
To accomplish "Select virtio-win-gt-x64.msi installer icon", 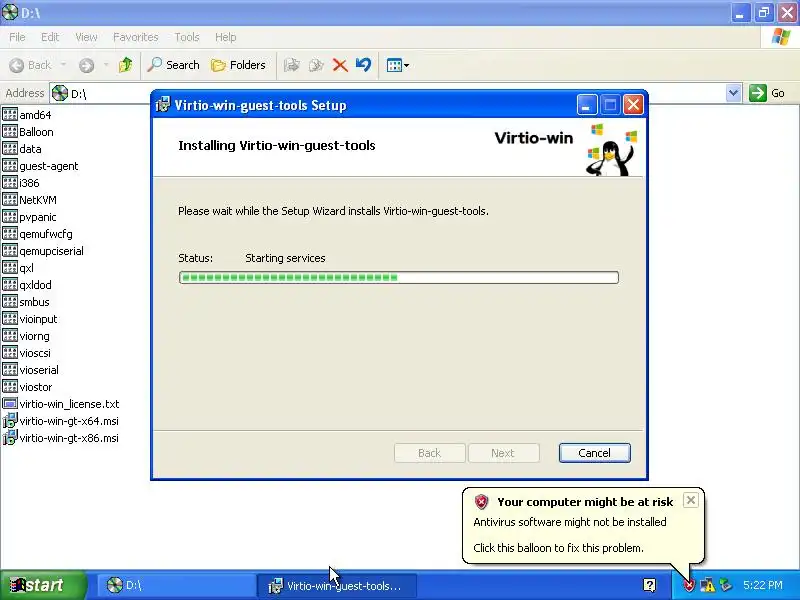I will coord(10,421).
